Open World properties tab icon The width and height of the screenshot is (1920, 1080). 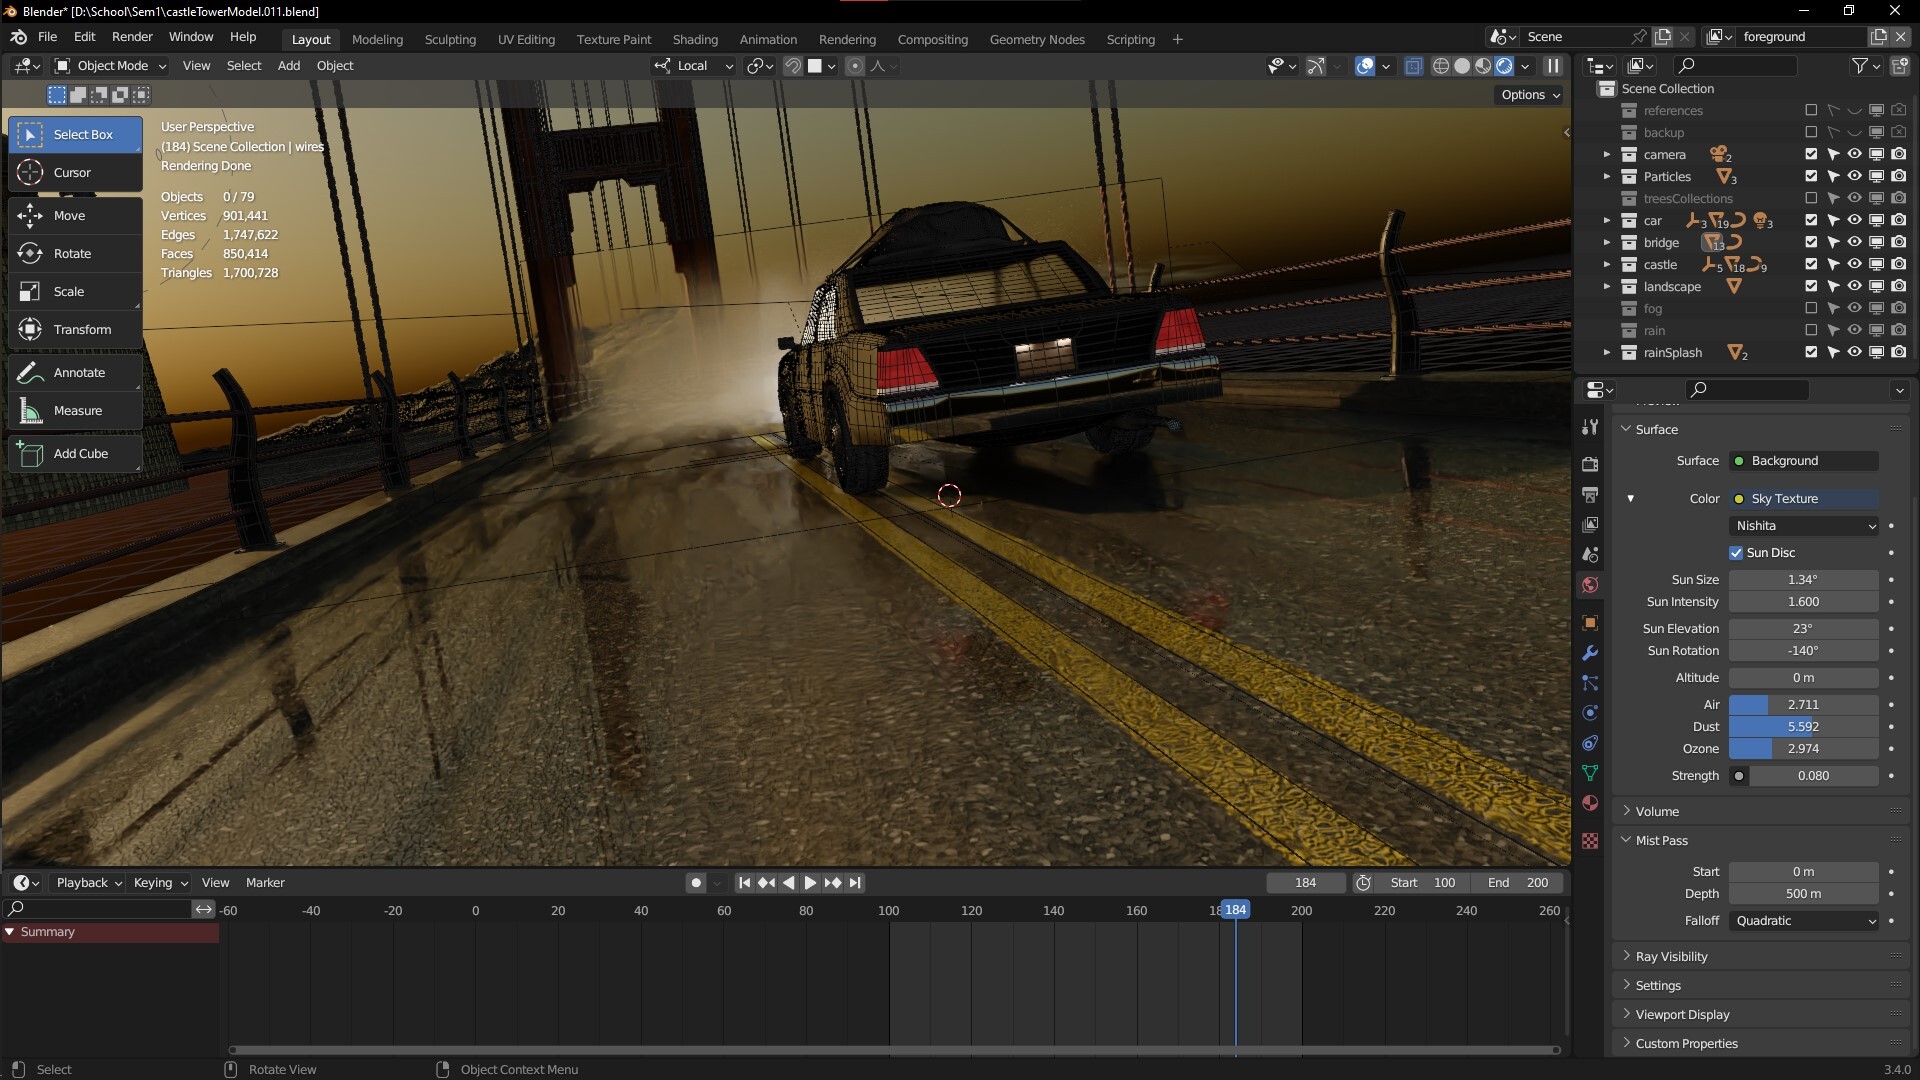1590,585
